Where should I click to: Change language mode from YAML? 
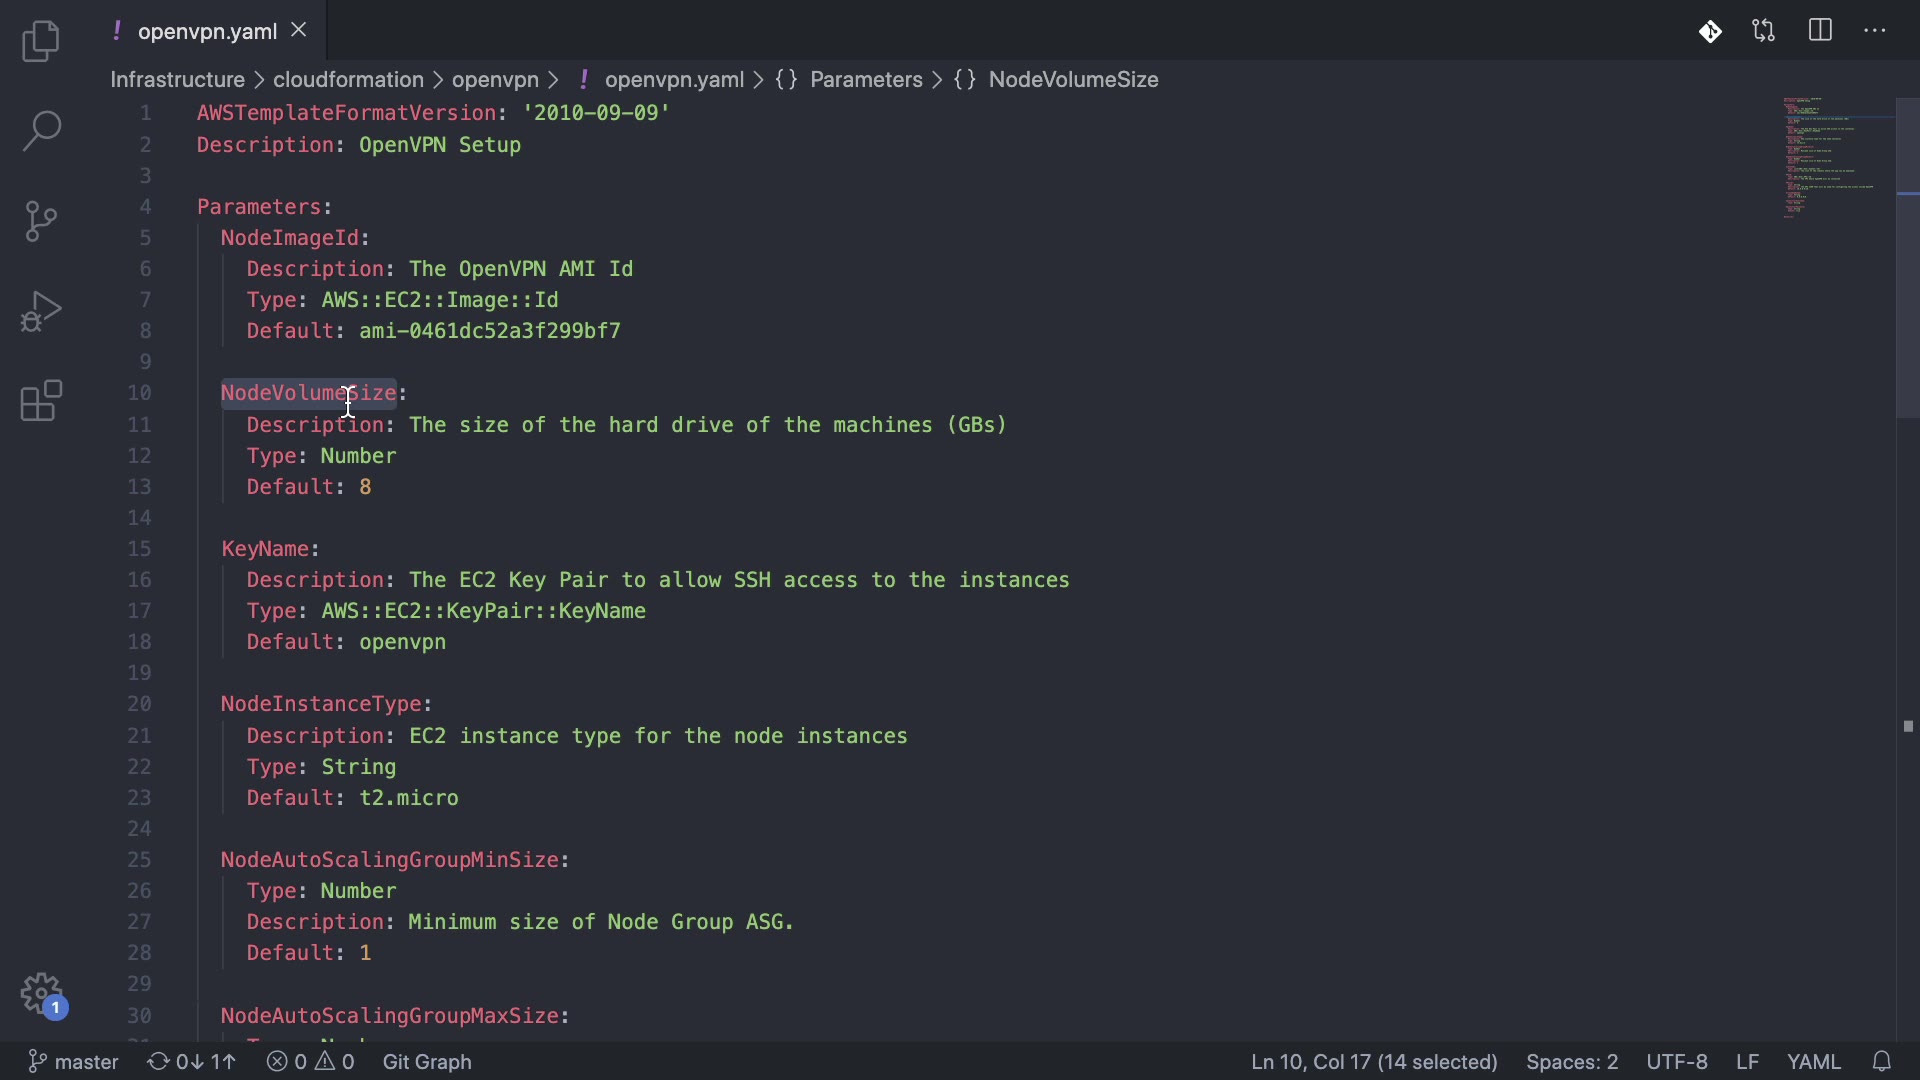pyautogui.click(x=1813, y=1061)
